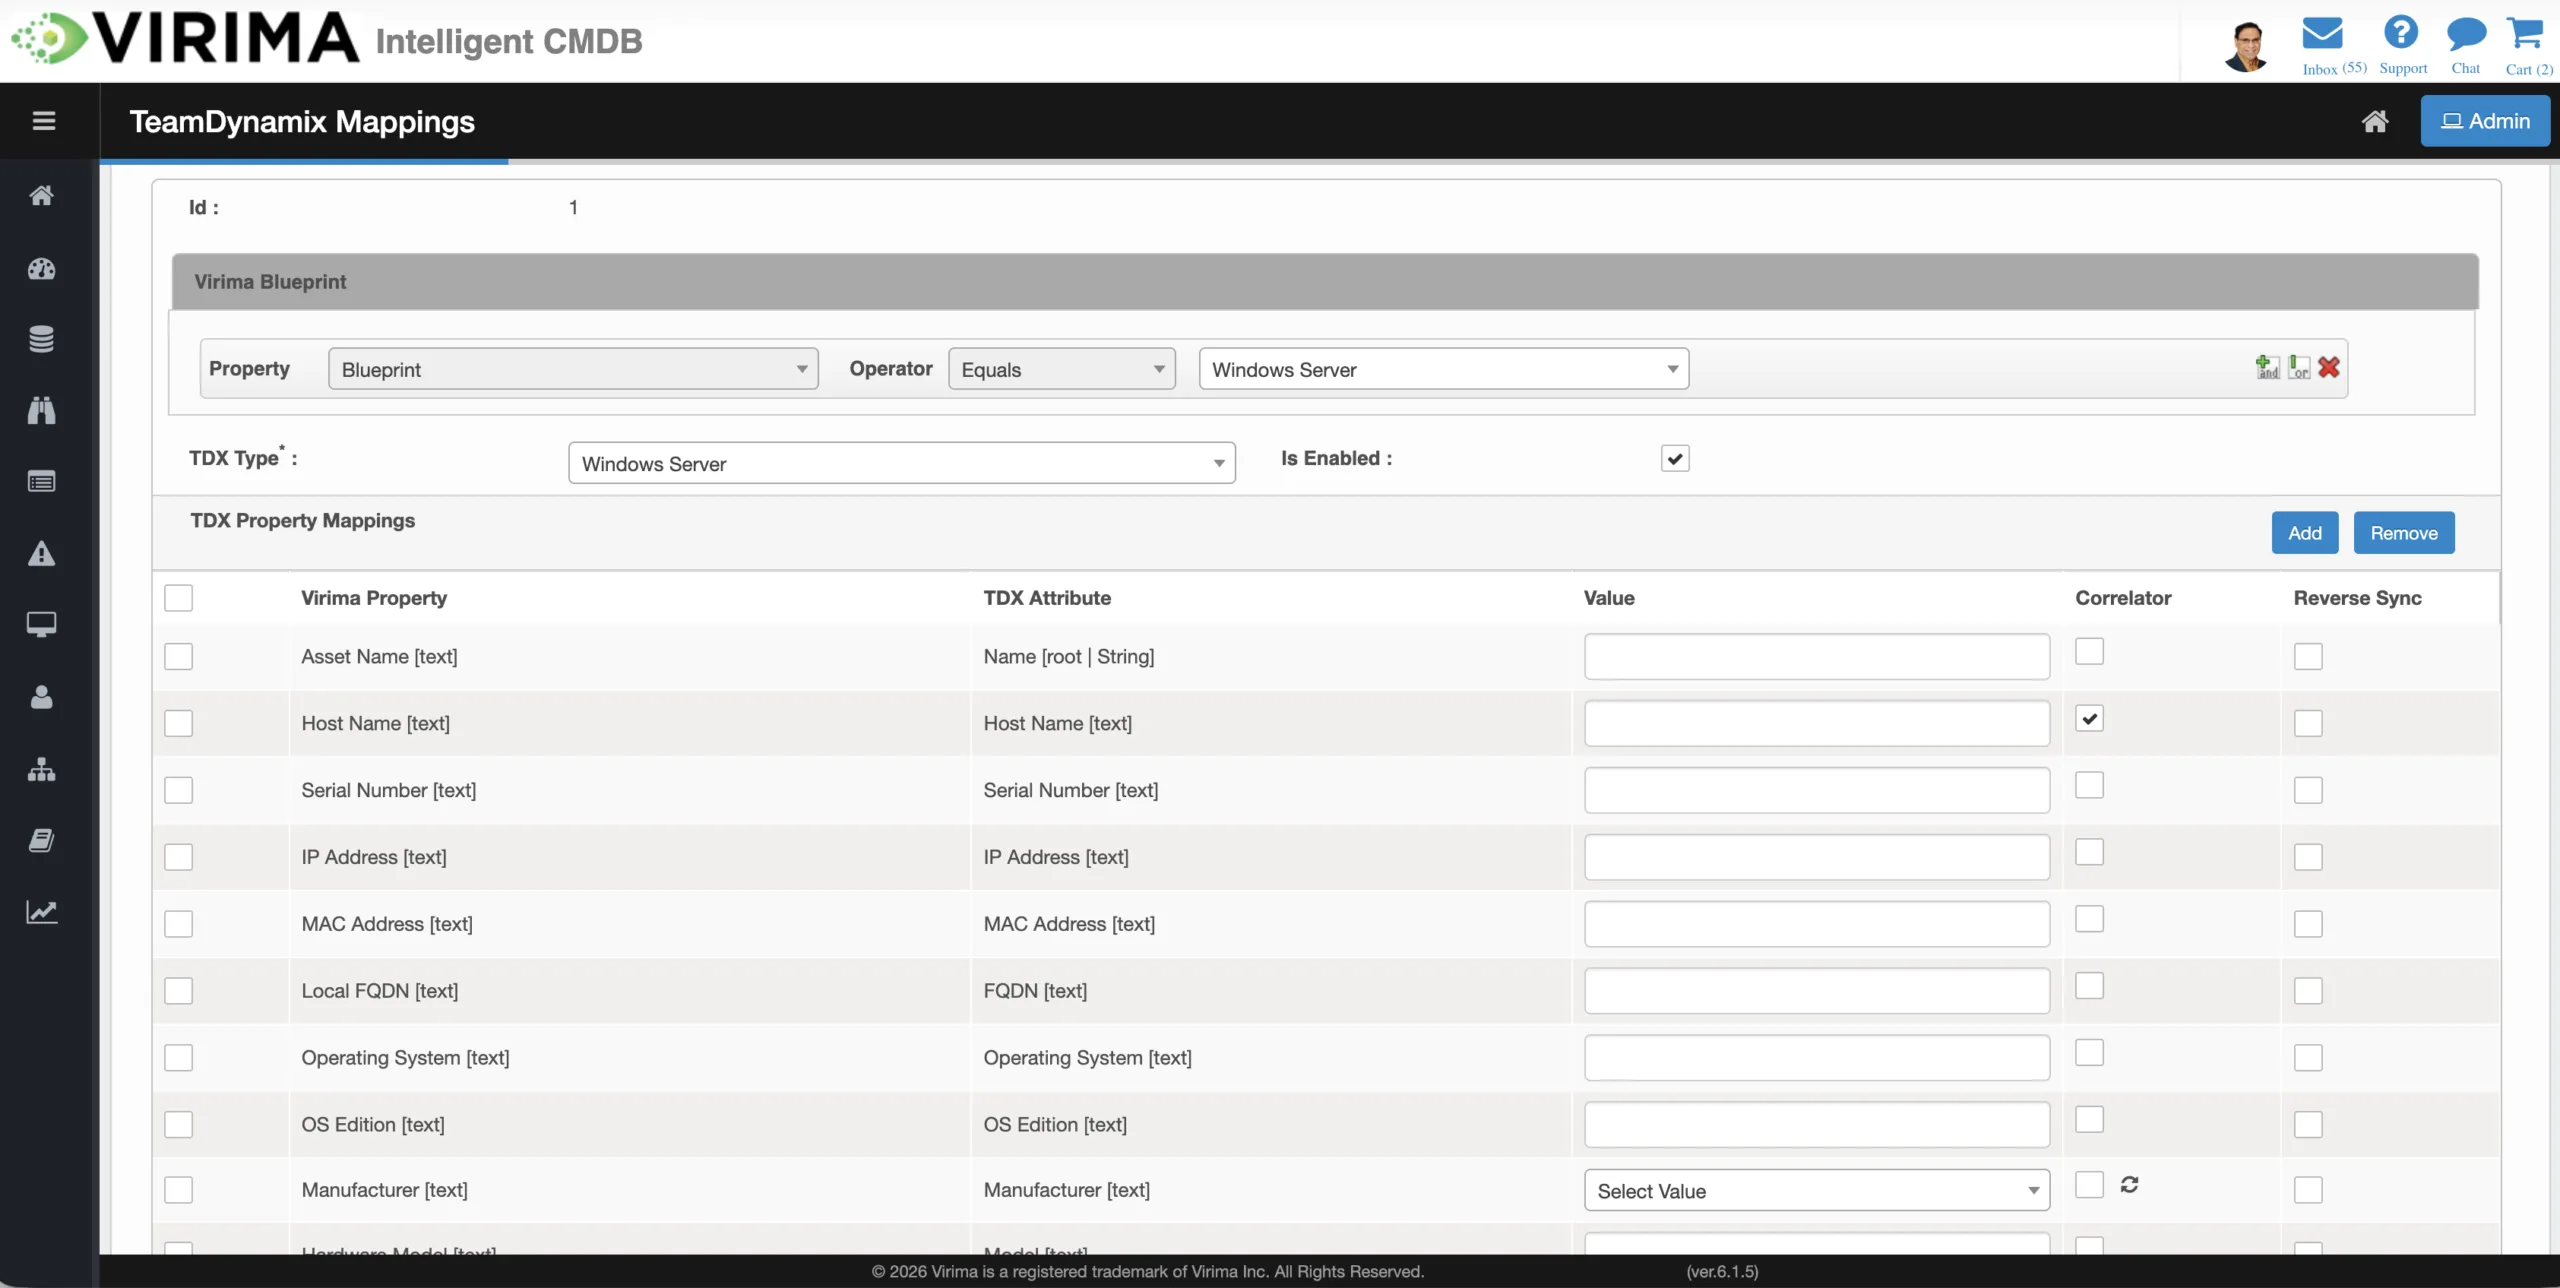The image size is (2560, 1288).
Task: Open the user icon in left sidebar
Action: pyautogui.click(x=41, y=697)
